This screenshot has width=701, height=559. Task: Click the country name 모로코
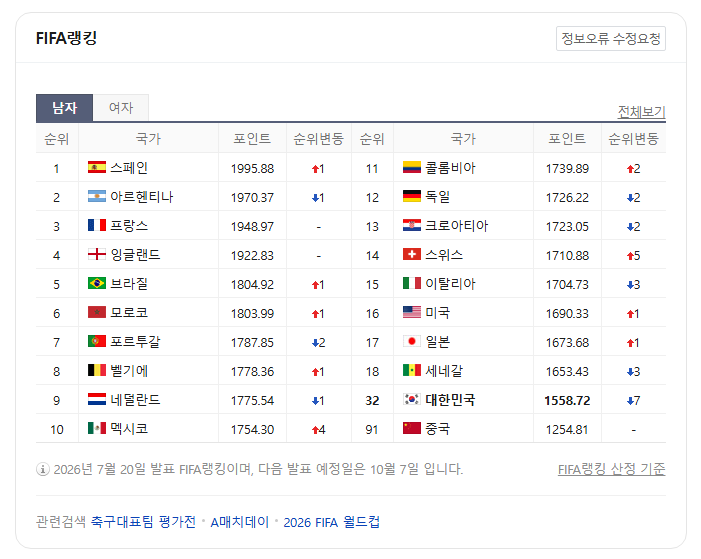point(129,313)
